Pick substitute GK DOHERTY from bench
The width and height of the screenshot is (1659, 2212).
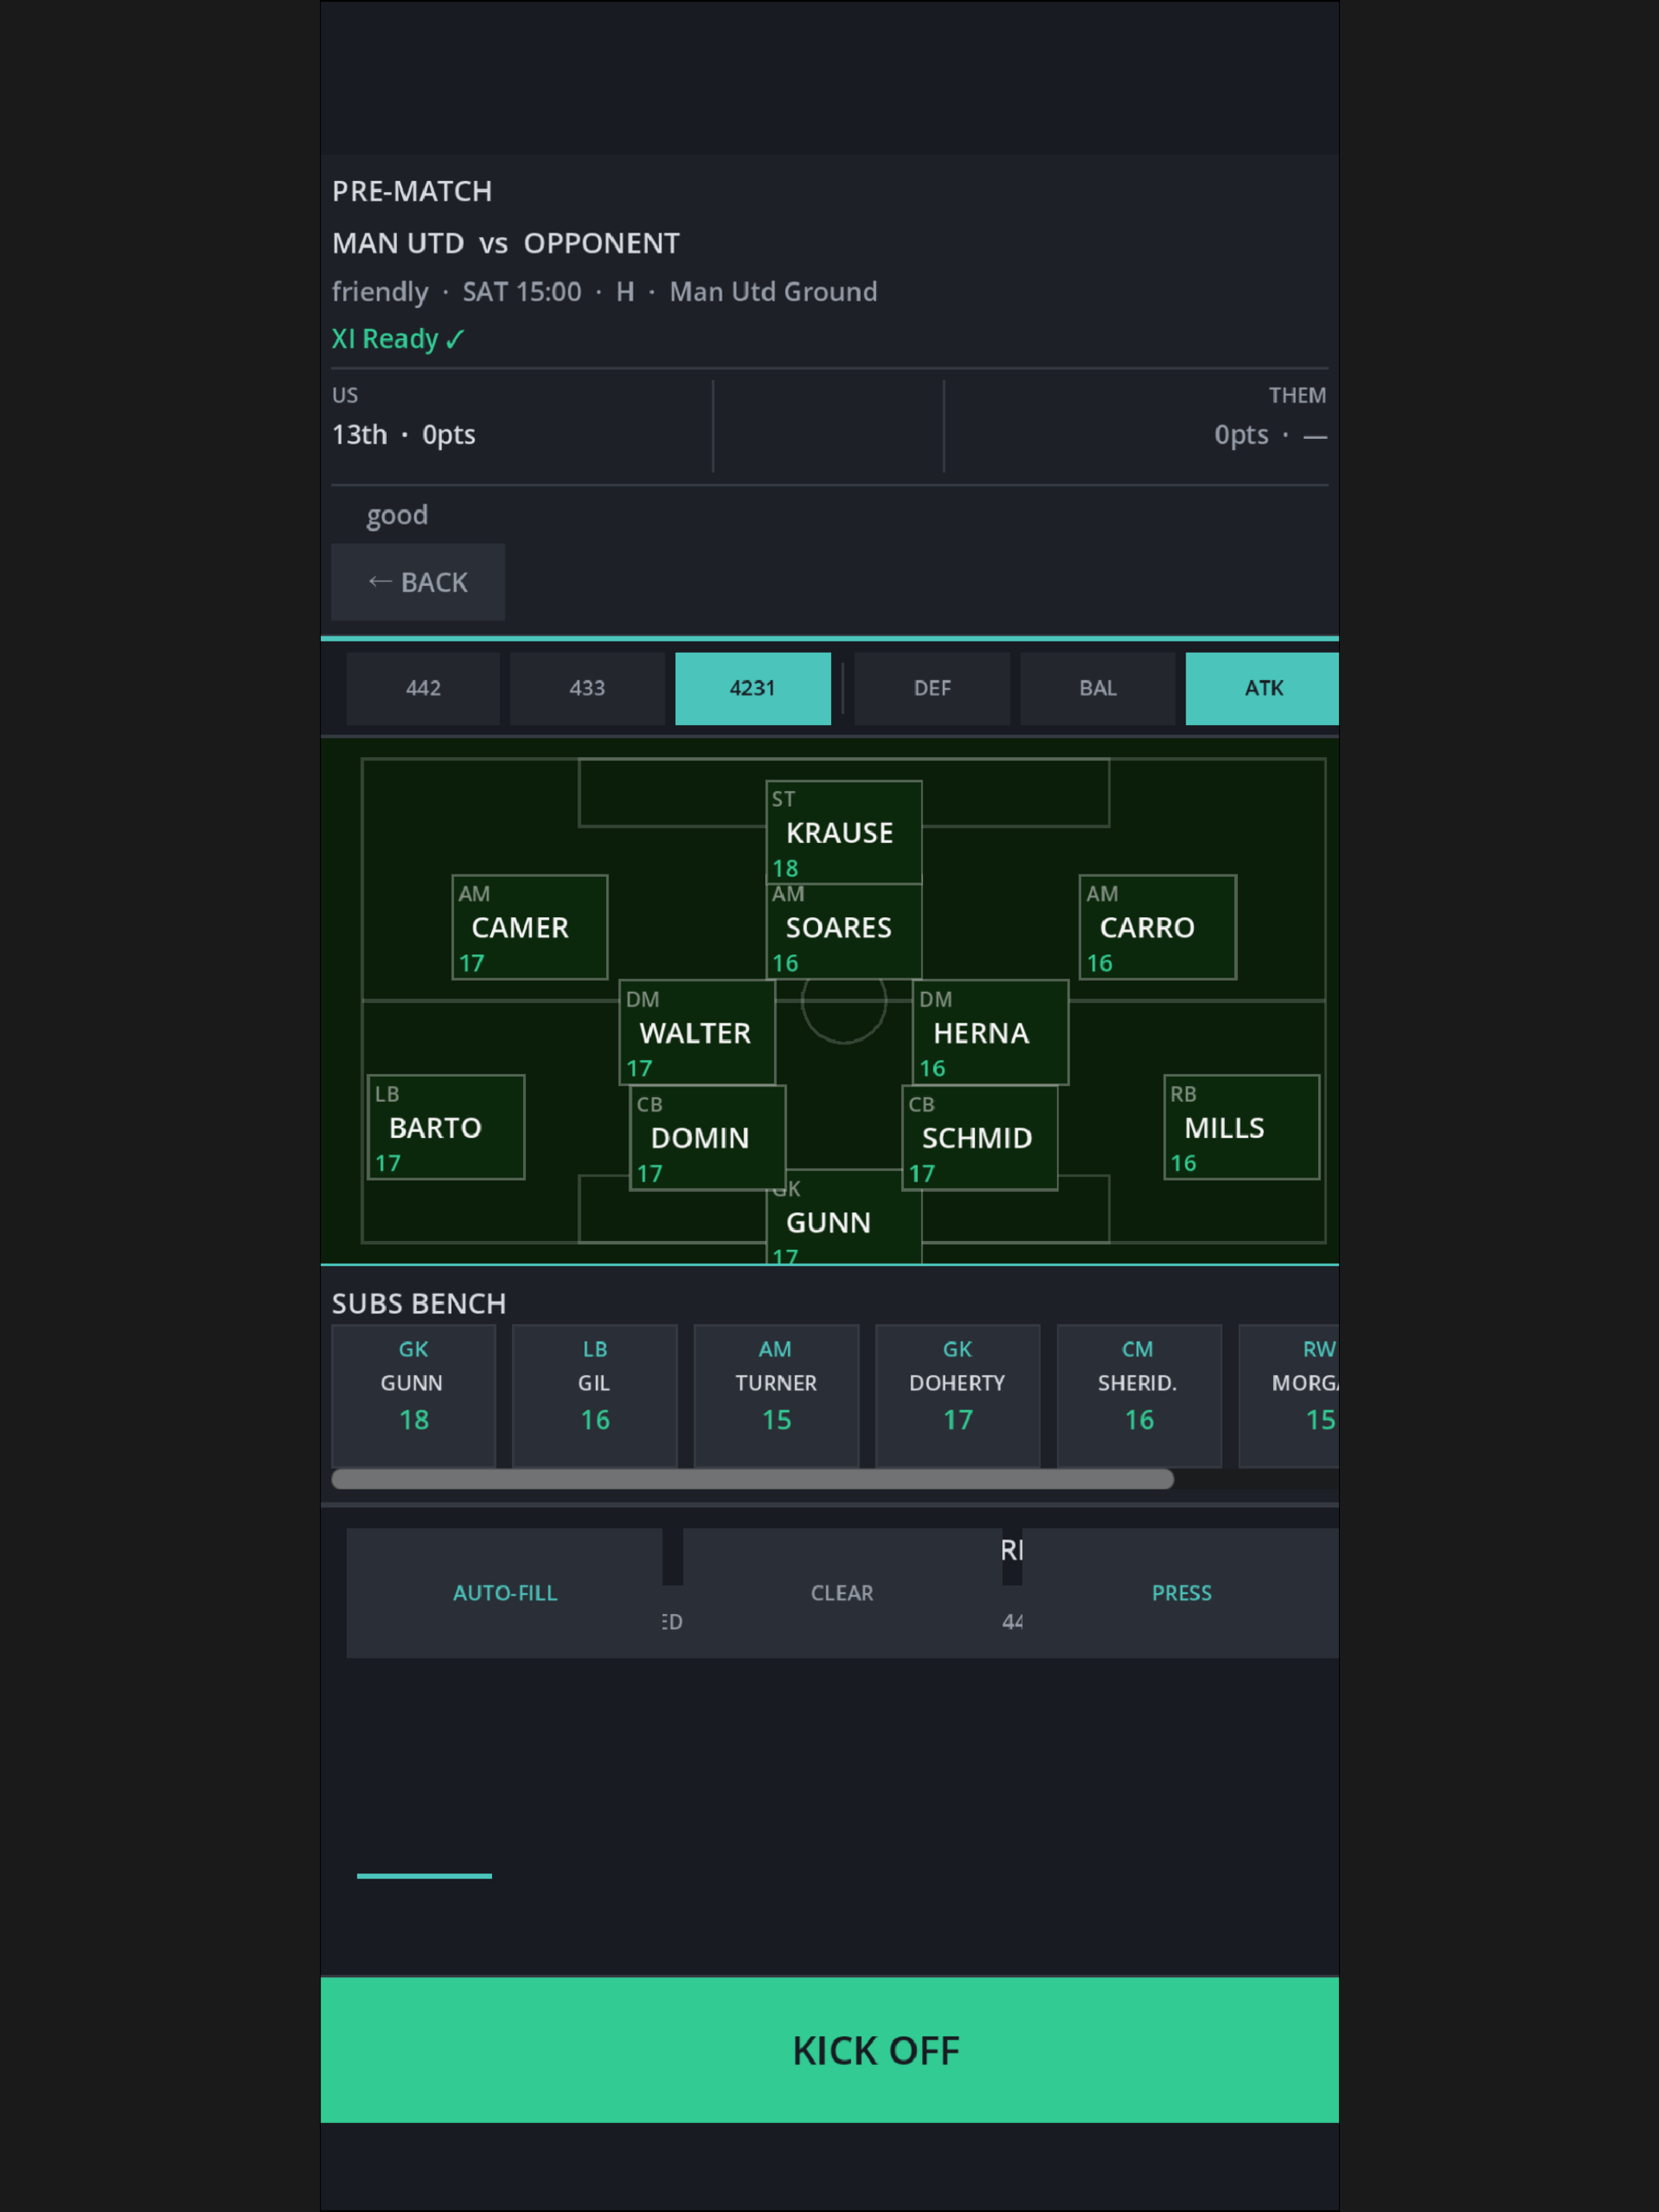click(958, 1396)
